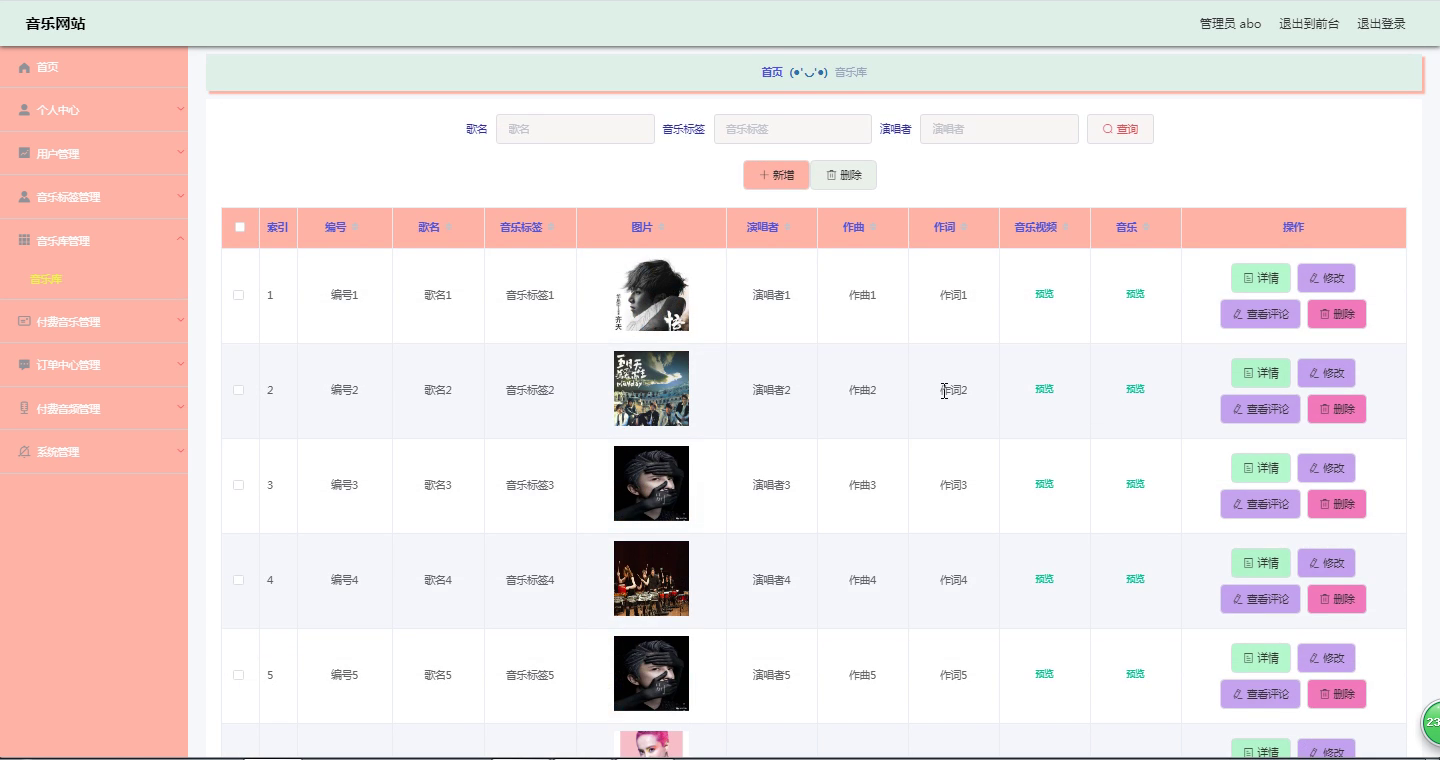
Task: Focus the 歌名 search field
Action: pos(575,129)
